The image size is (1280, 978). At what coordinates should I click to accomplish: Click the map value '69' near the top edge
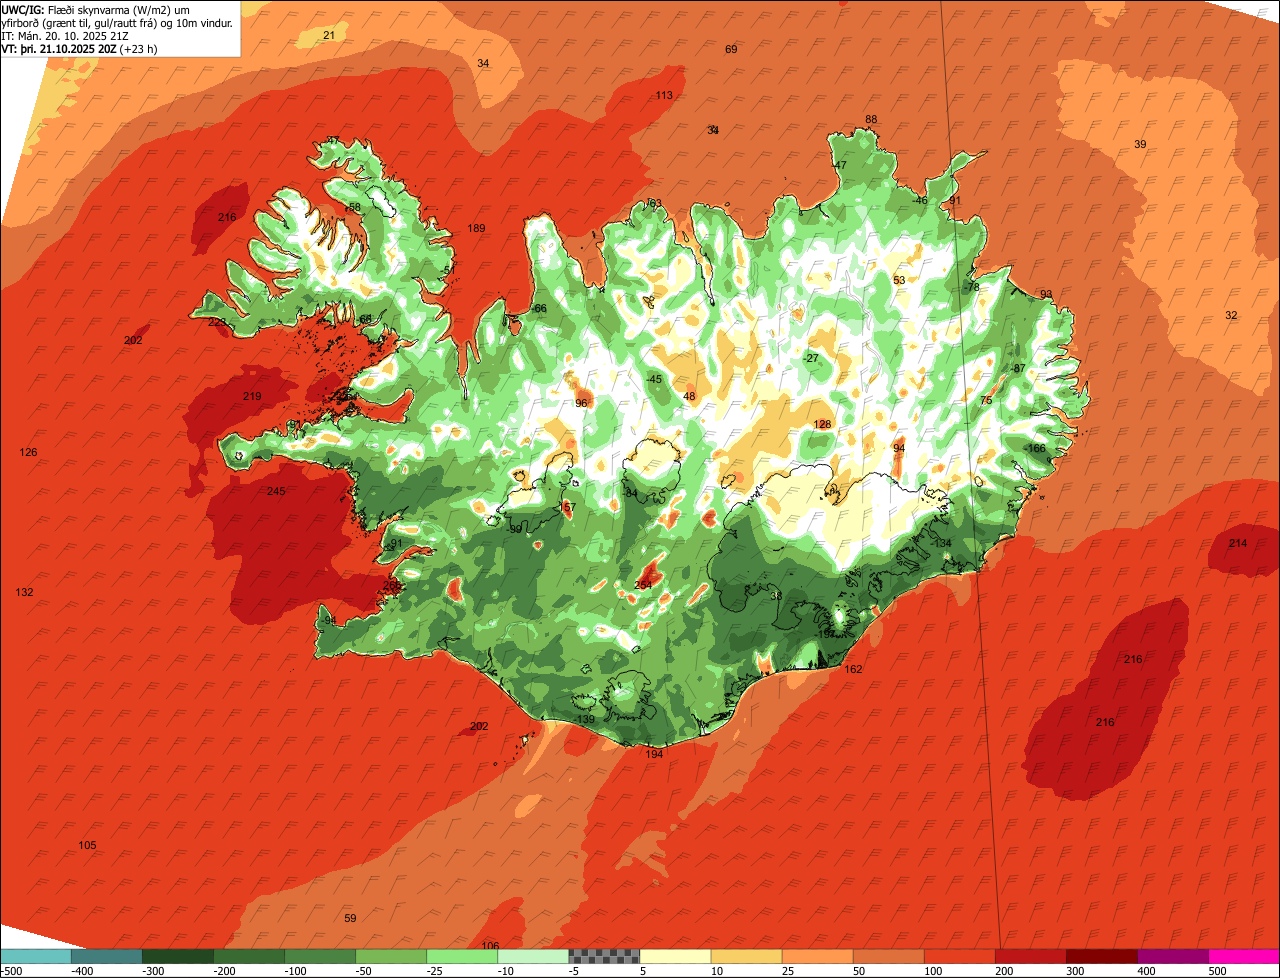point(731,50)
